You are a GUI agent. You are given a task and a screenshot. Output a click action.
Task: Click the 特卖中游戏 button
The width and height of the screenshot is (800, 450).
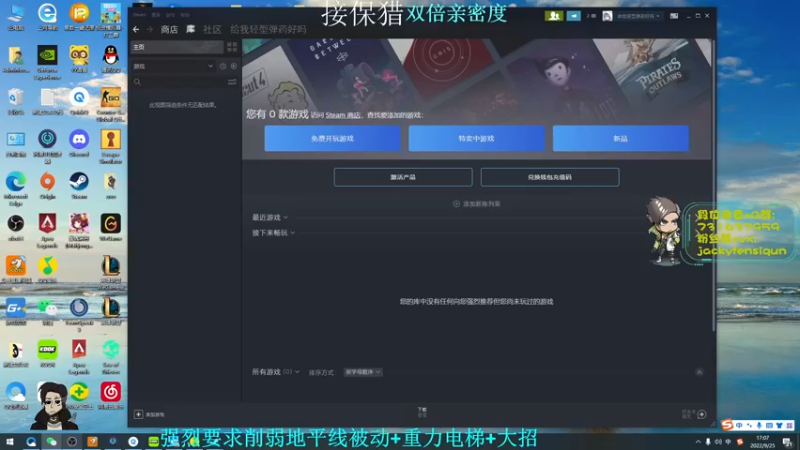(477, 138)
